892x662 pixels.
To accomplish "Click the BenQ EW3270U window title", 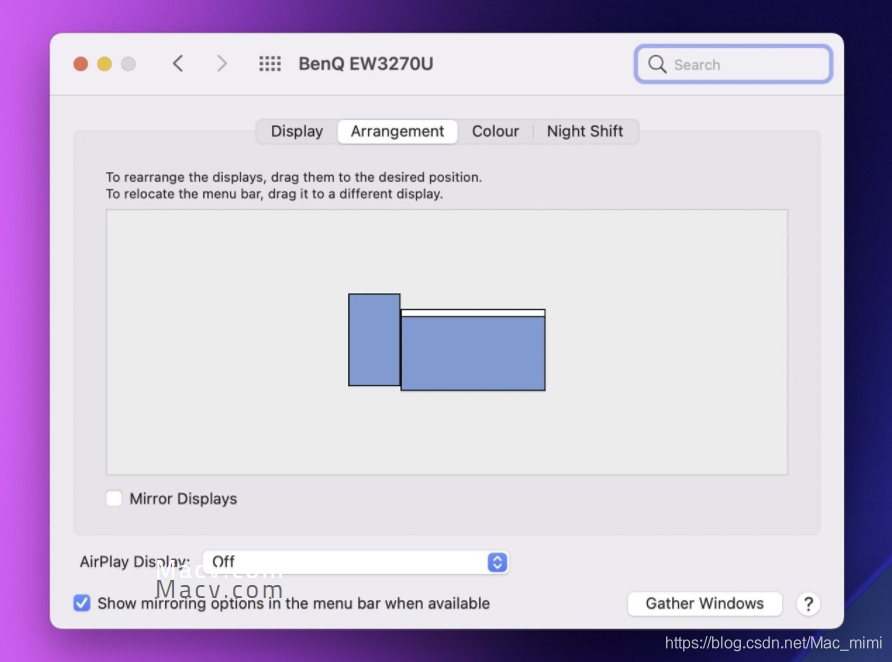I will tap(366, 64).
